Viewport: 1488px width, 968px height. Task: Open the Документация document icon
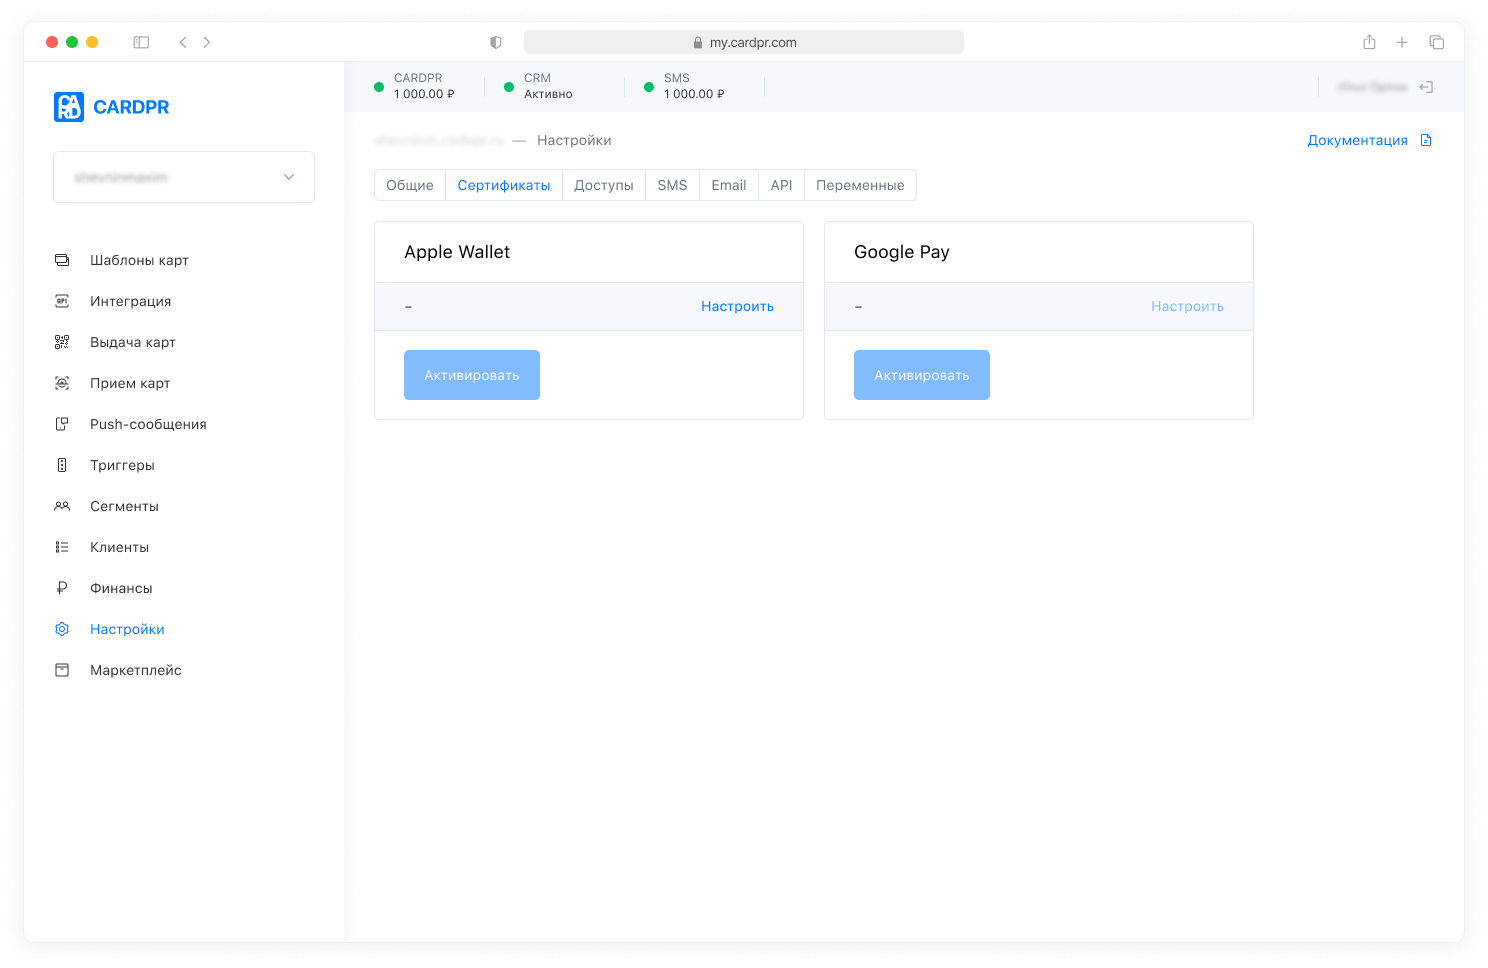point(1426,140)
